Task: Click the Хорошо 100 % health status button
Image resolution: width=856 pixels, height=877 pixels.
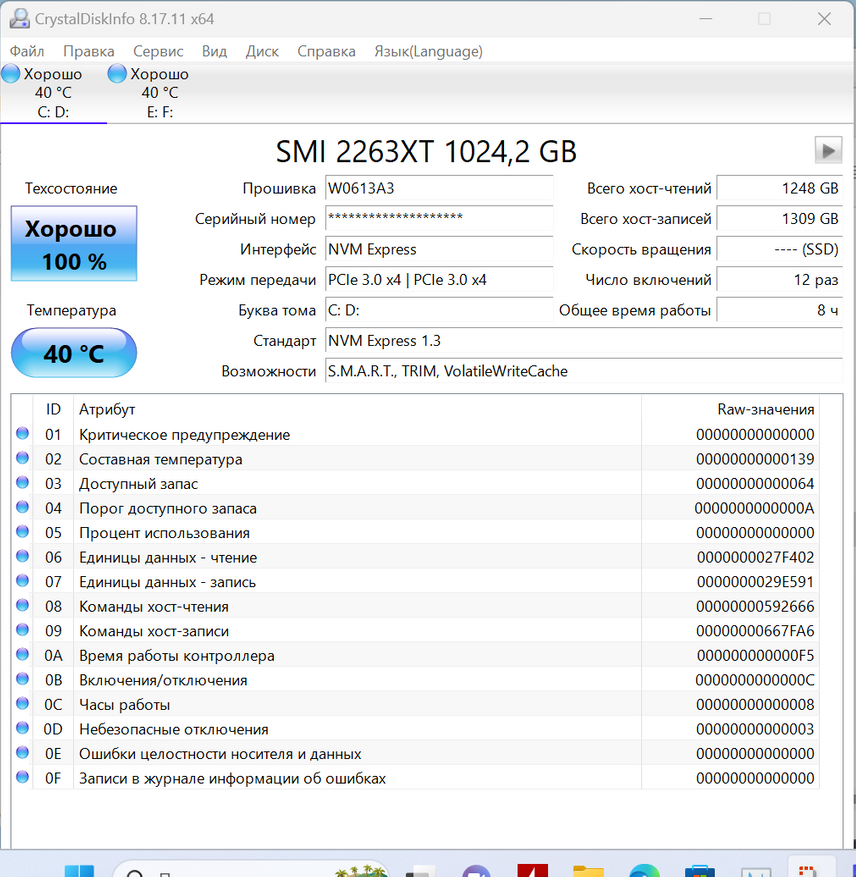Action: tap(74, 244)
